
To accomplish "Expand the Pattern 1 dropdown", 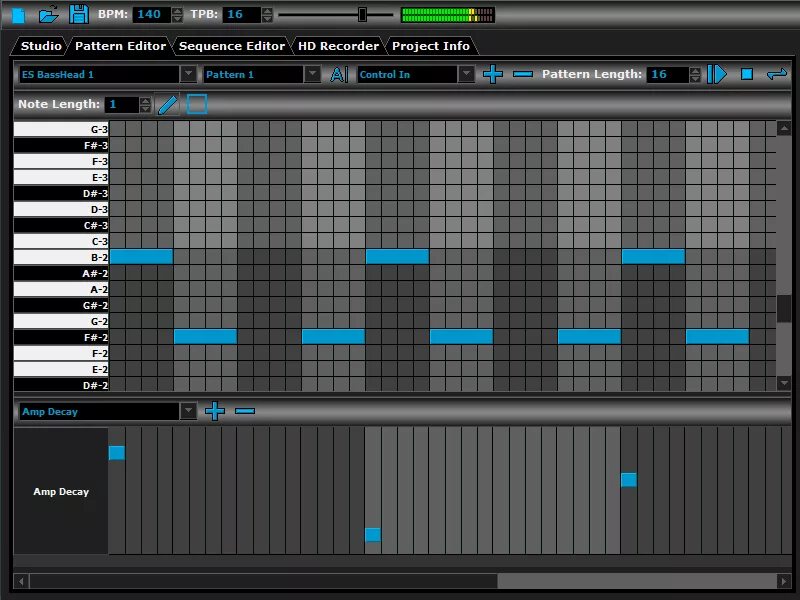I will pyautogui.click(x=312, y=74).
